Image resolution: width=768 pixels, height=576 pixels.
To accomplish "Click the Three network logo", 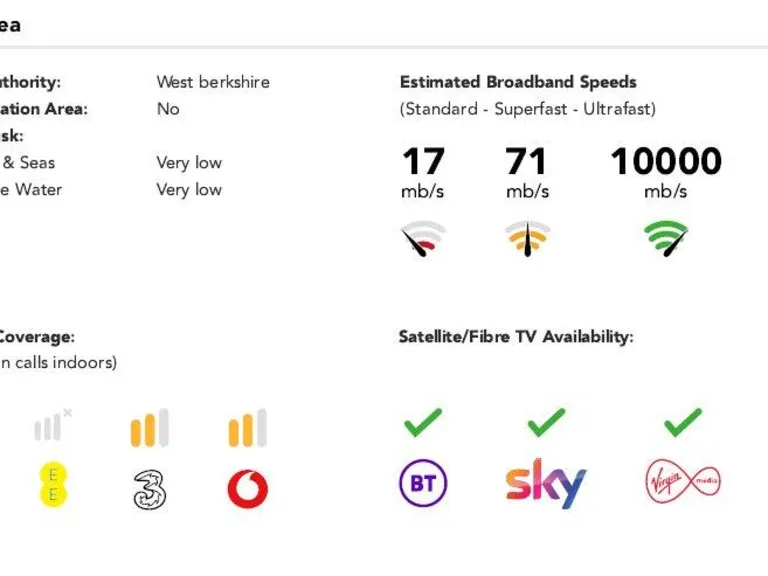I will click(149, 489).
